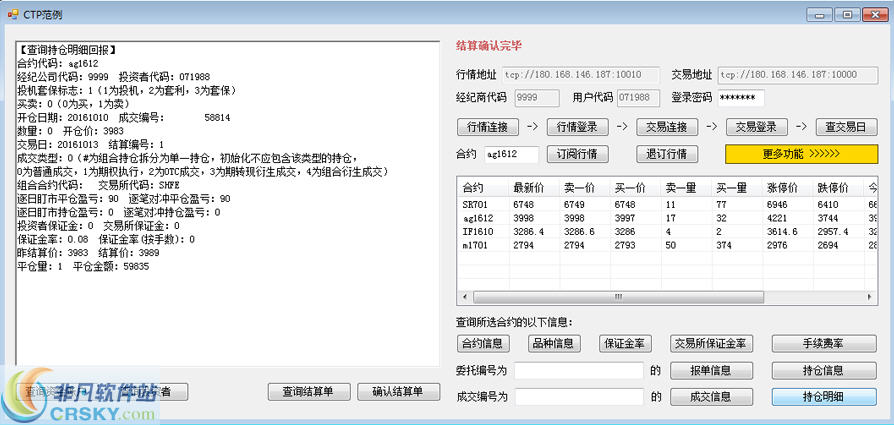Image resolution: width=894 pixels, height=425 pixels.
Task: Maximize the CTP范例 window
Action: pyautogui.click(x=847, y=15)
